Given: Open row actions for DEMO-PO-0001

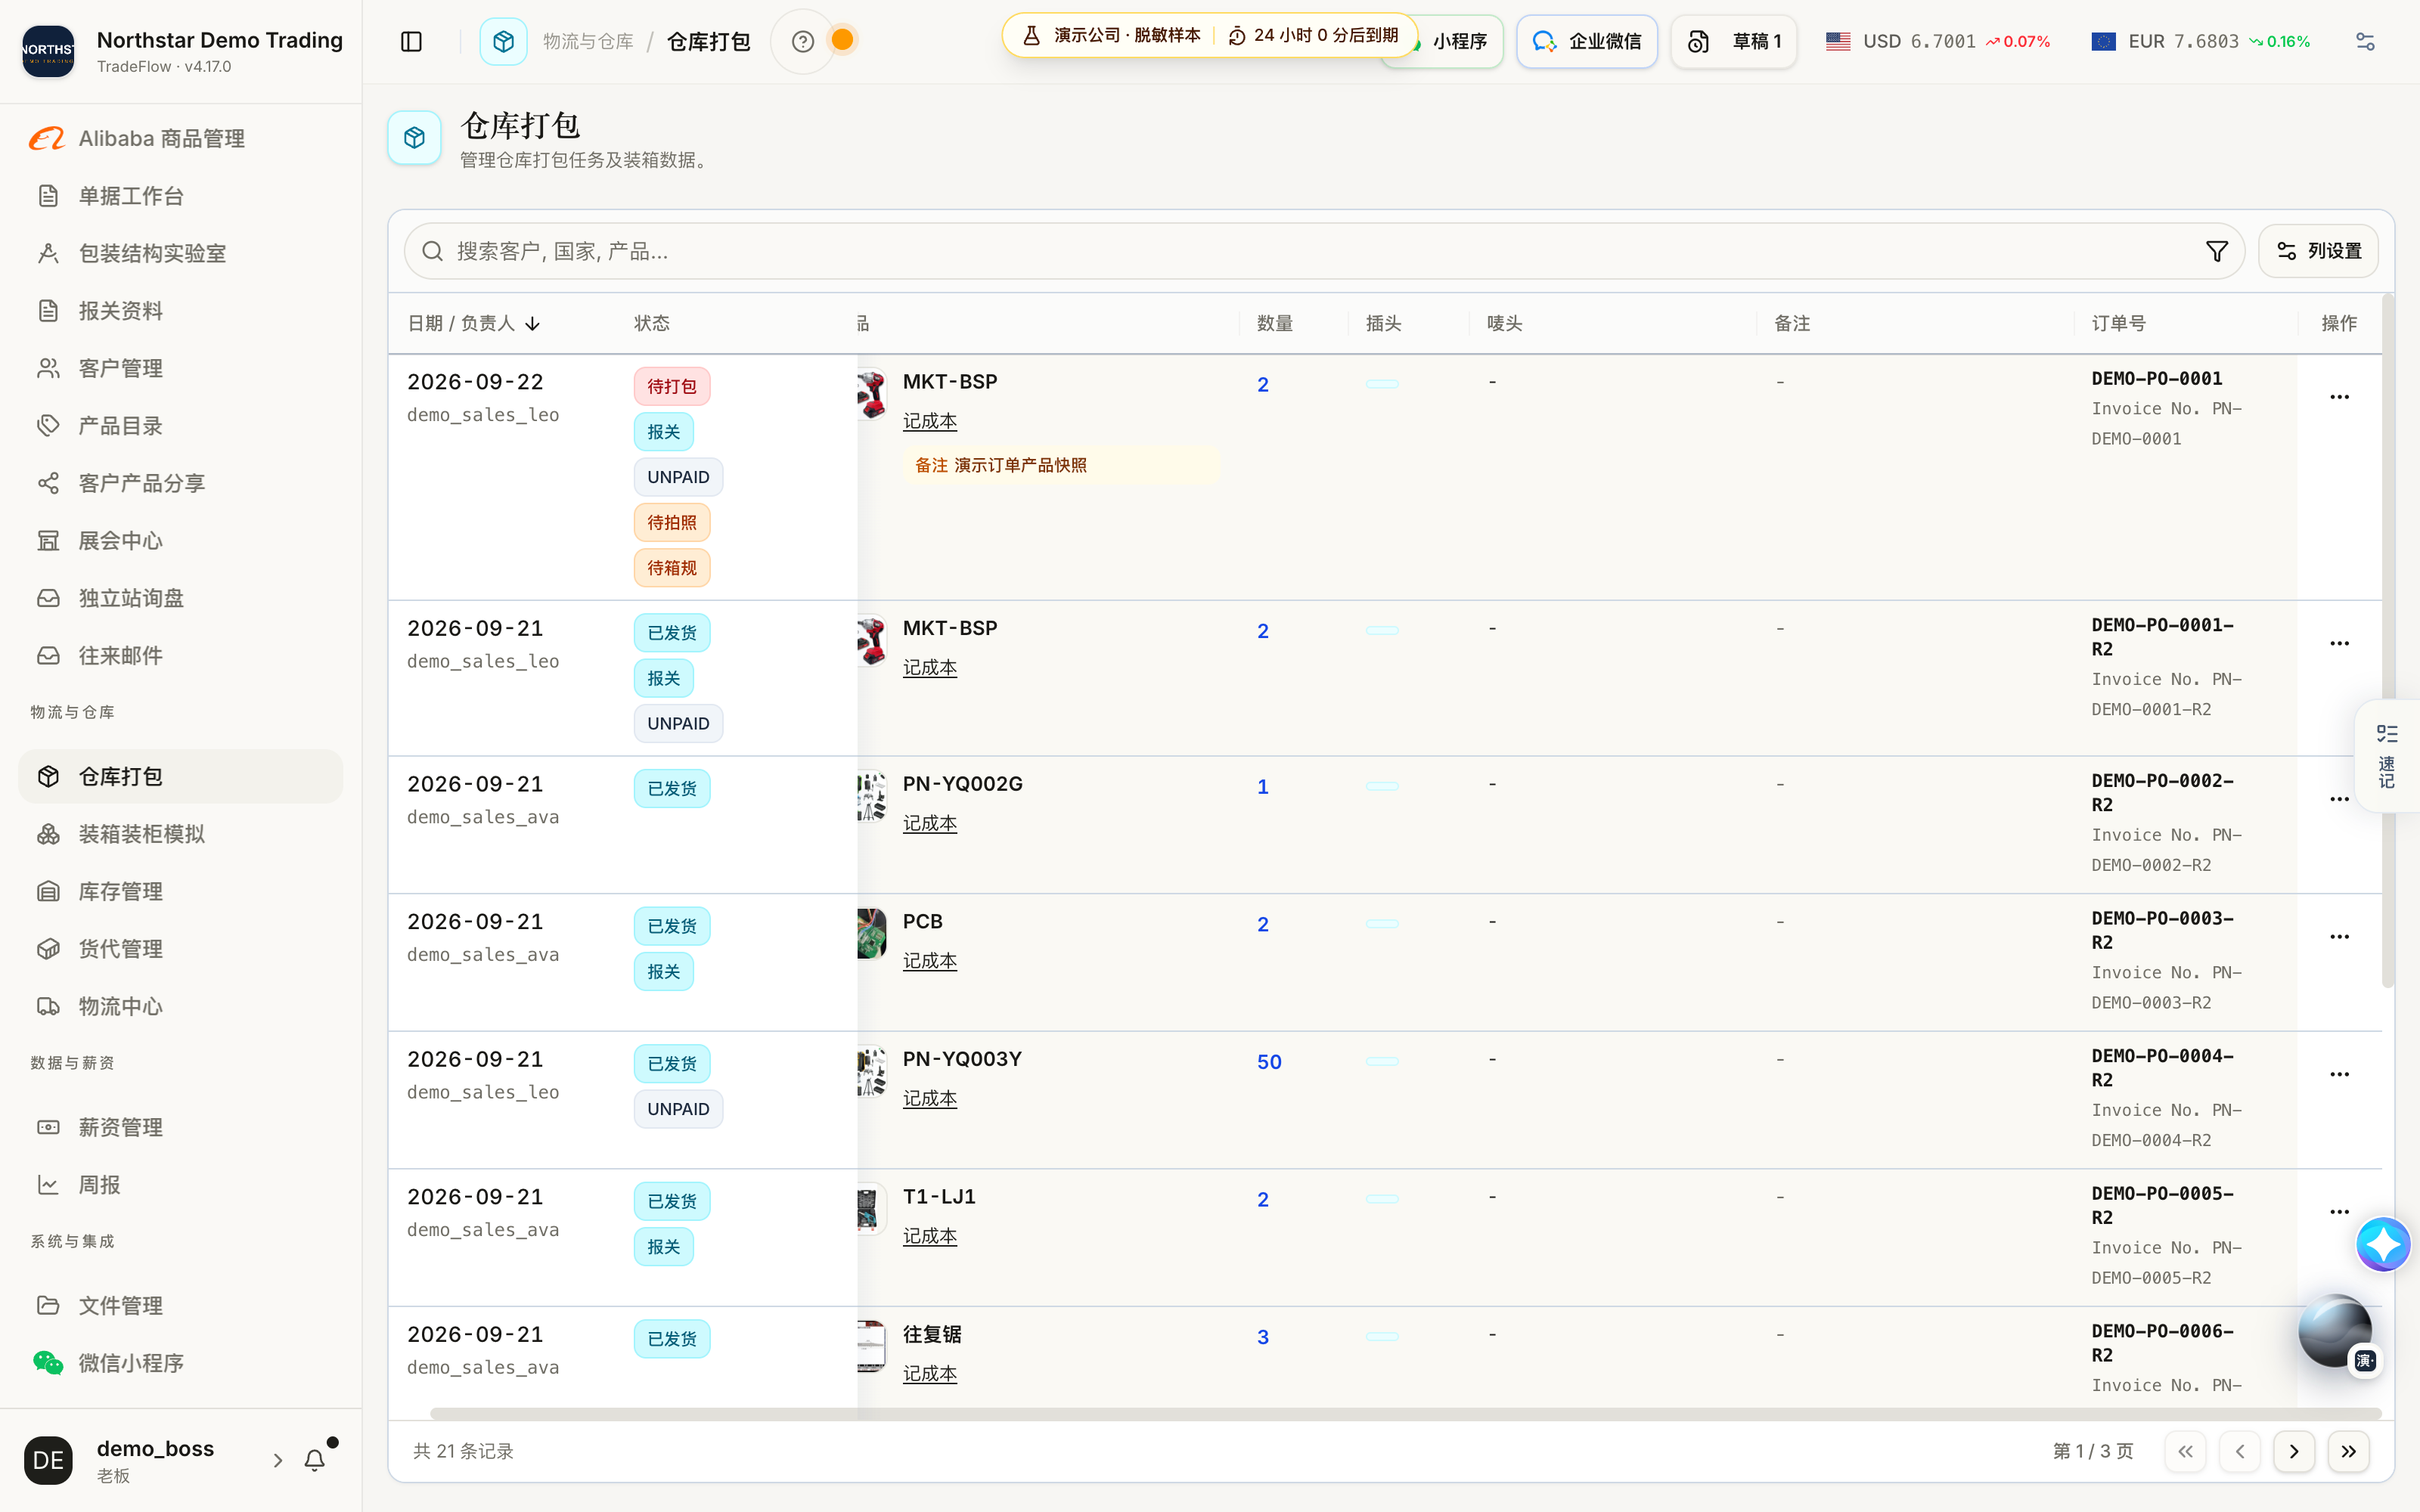Looking at the screenshot, I should (x=2339, y=397).
